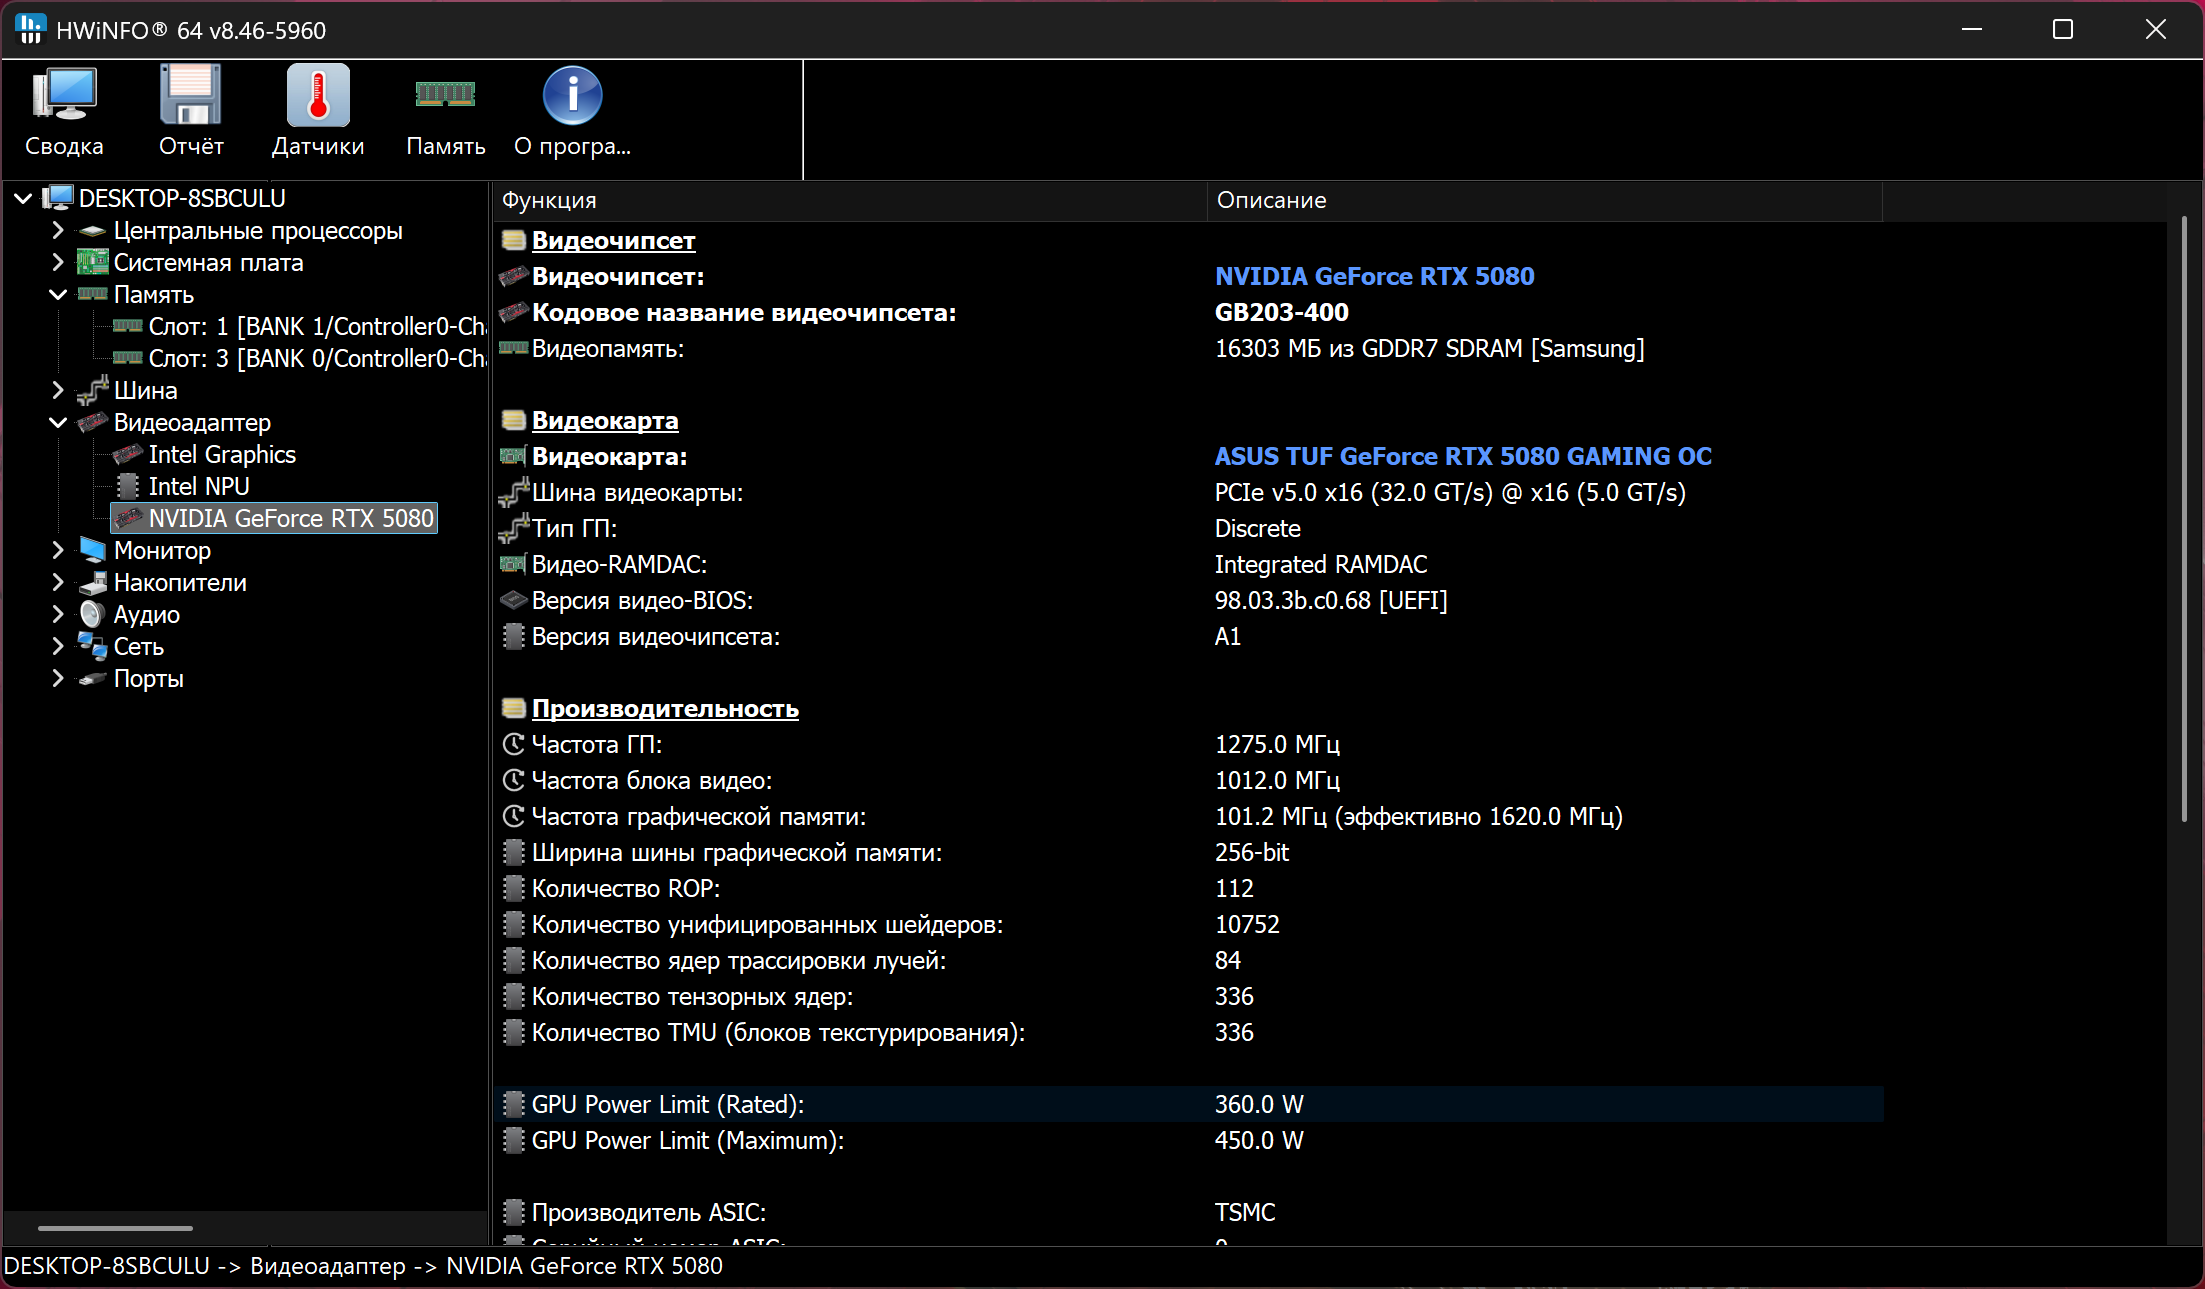Open Датчики thermometer sensors icon

point(318,96)
